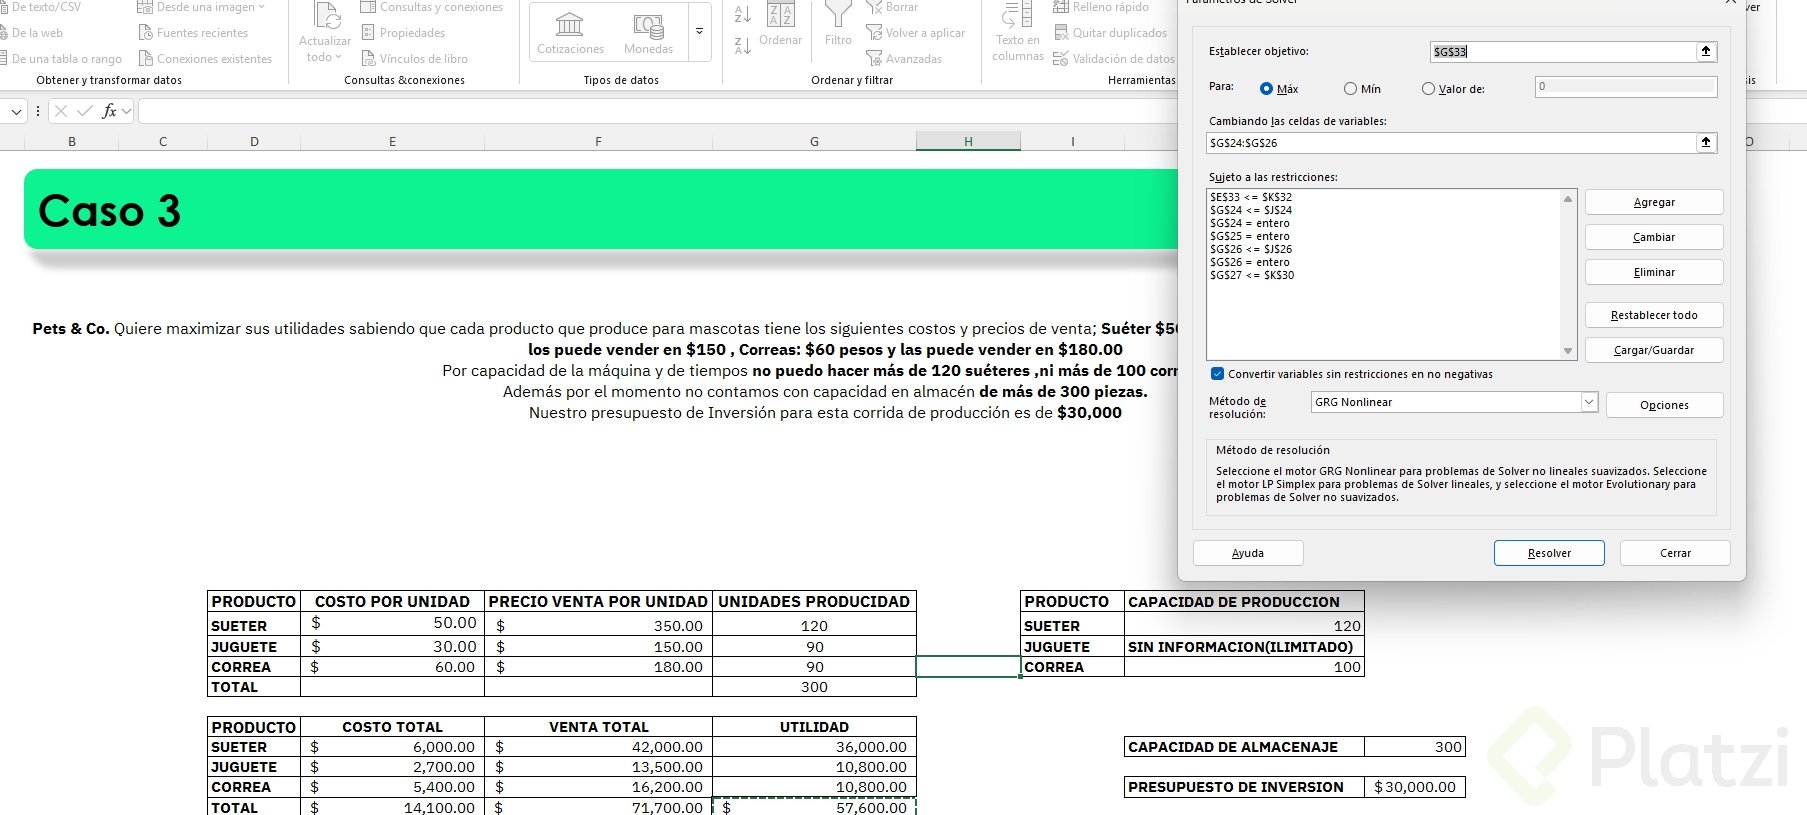Open Validación de datos

tap(1114, 59)
